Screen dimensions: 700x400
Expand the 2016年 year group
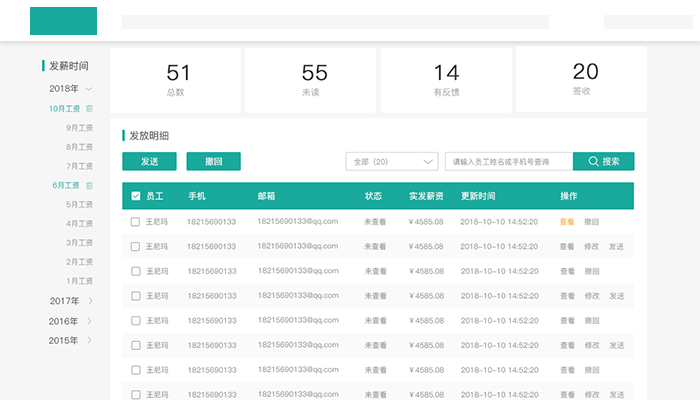89,321
